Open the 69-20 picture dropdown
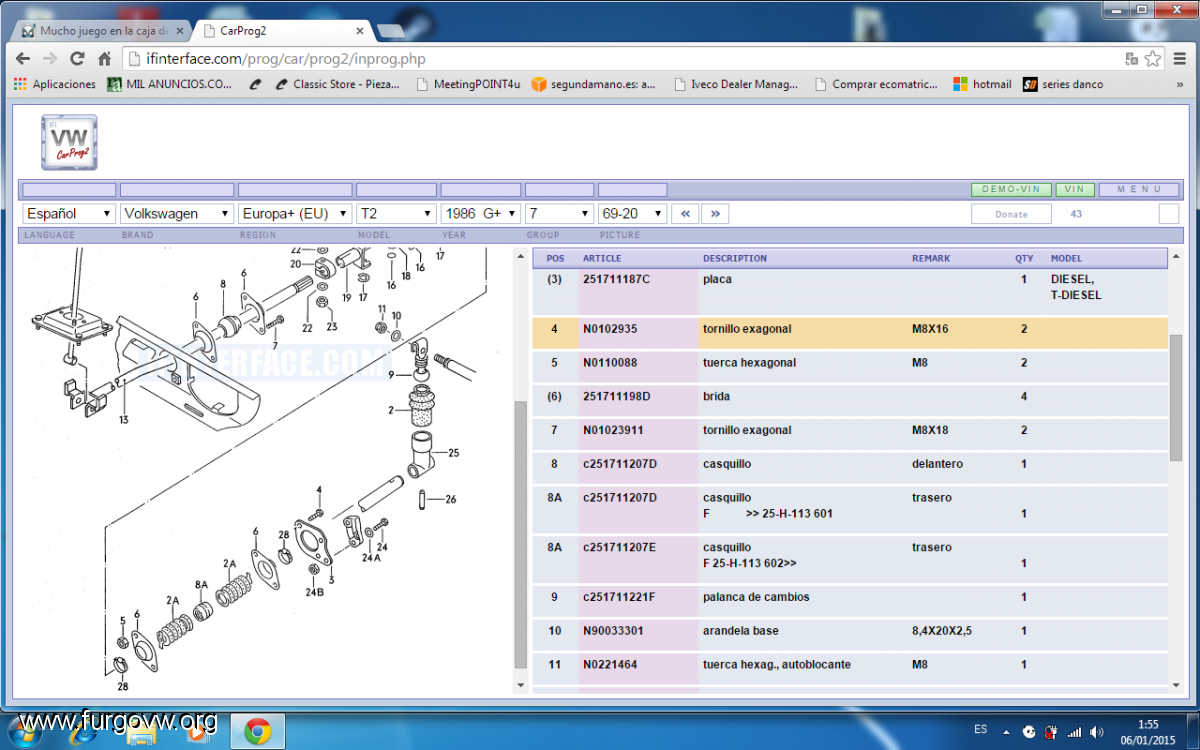The image size is (1200, 750). (x=632, y=214)
